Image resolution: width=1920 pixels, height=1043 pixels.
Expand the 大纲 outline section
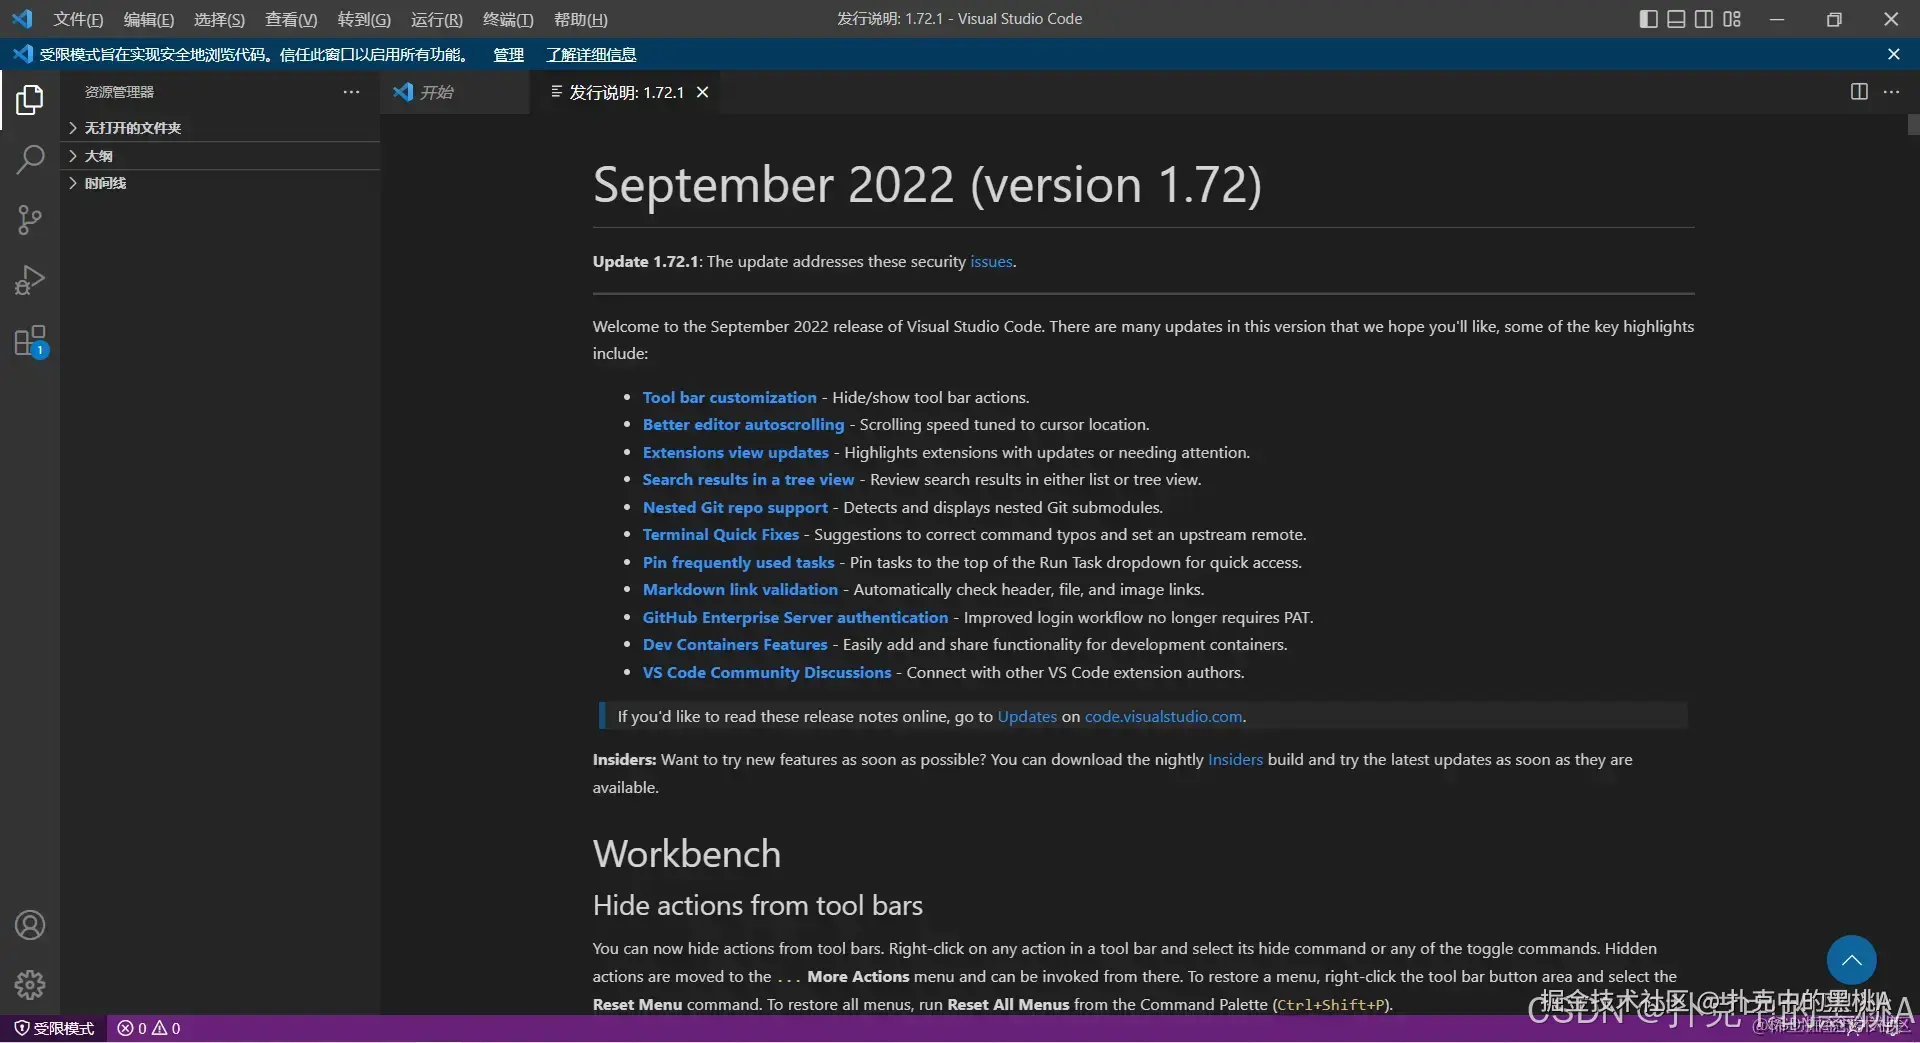220,156
